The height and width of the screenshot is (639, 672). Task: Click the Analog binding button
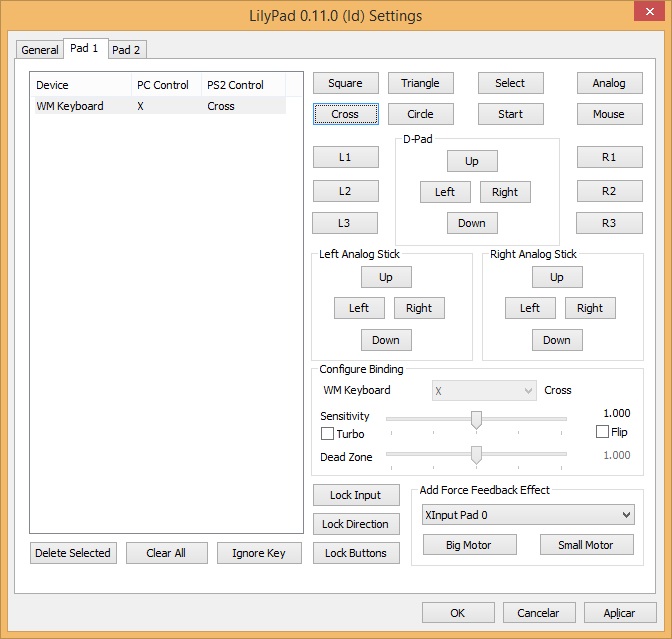click(609, 83)
